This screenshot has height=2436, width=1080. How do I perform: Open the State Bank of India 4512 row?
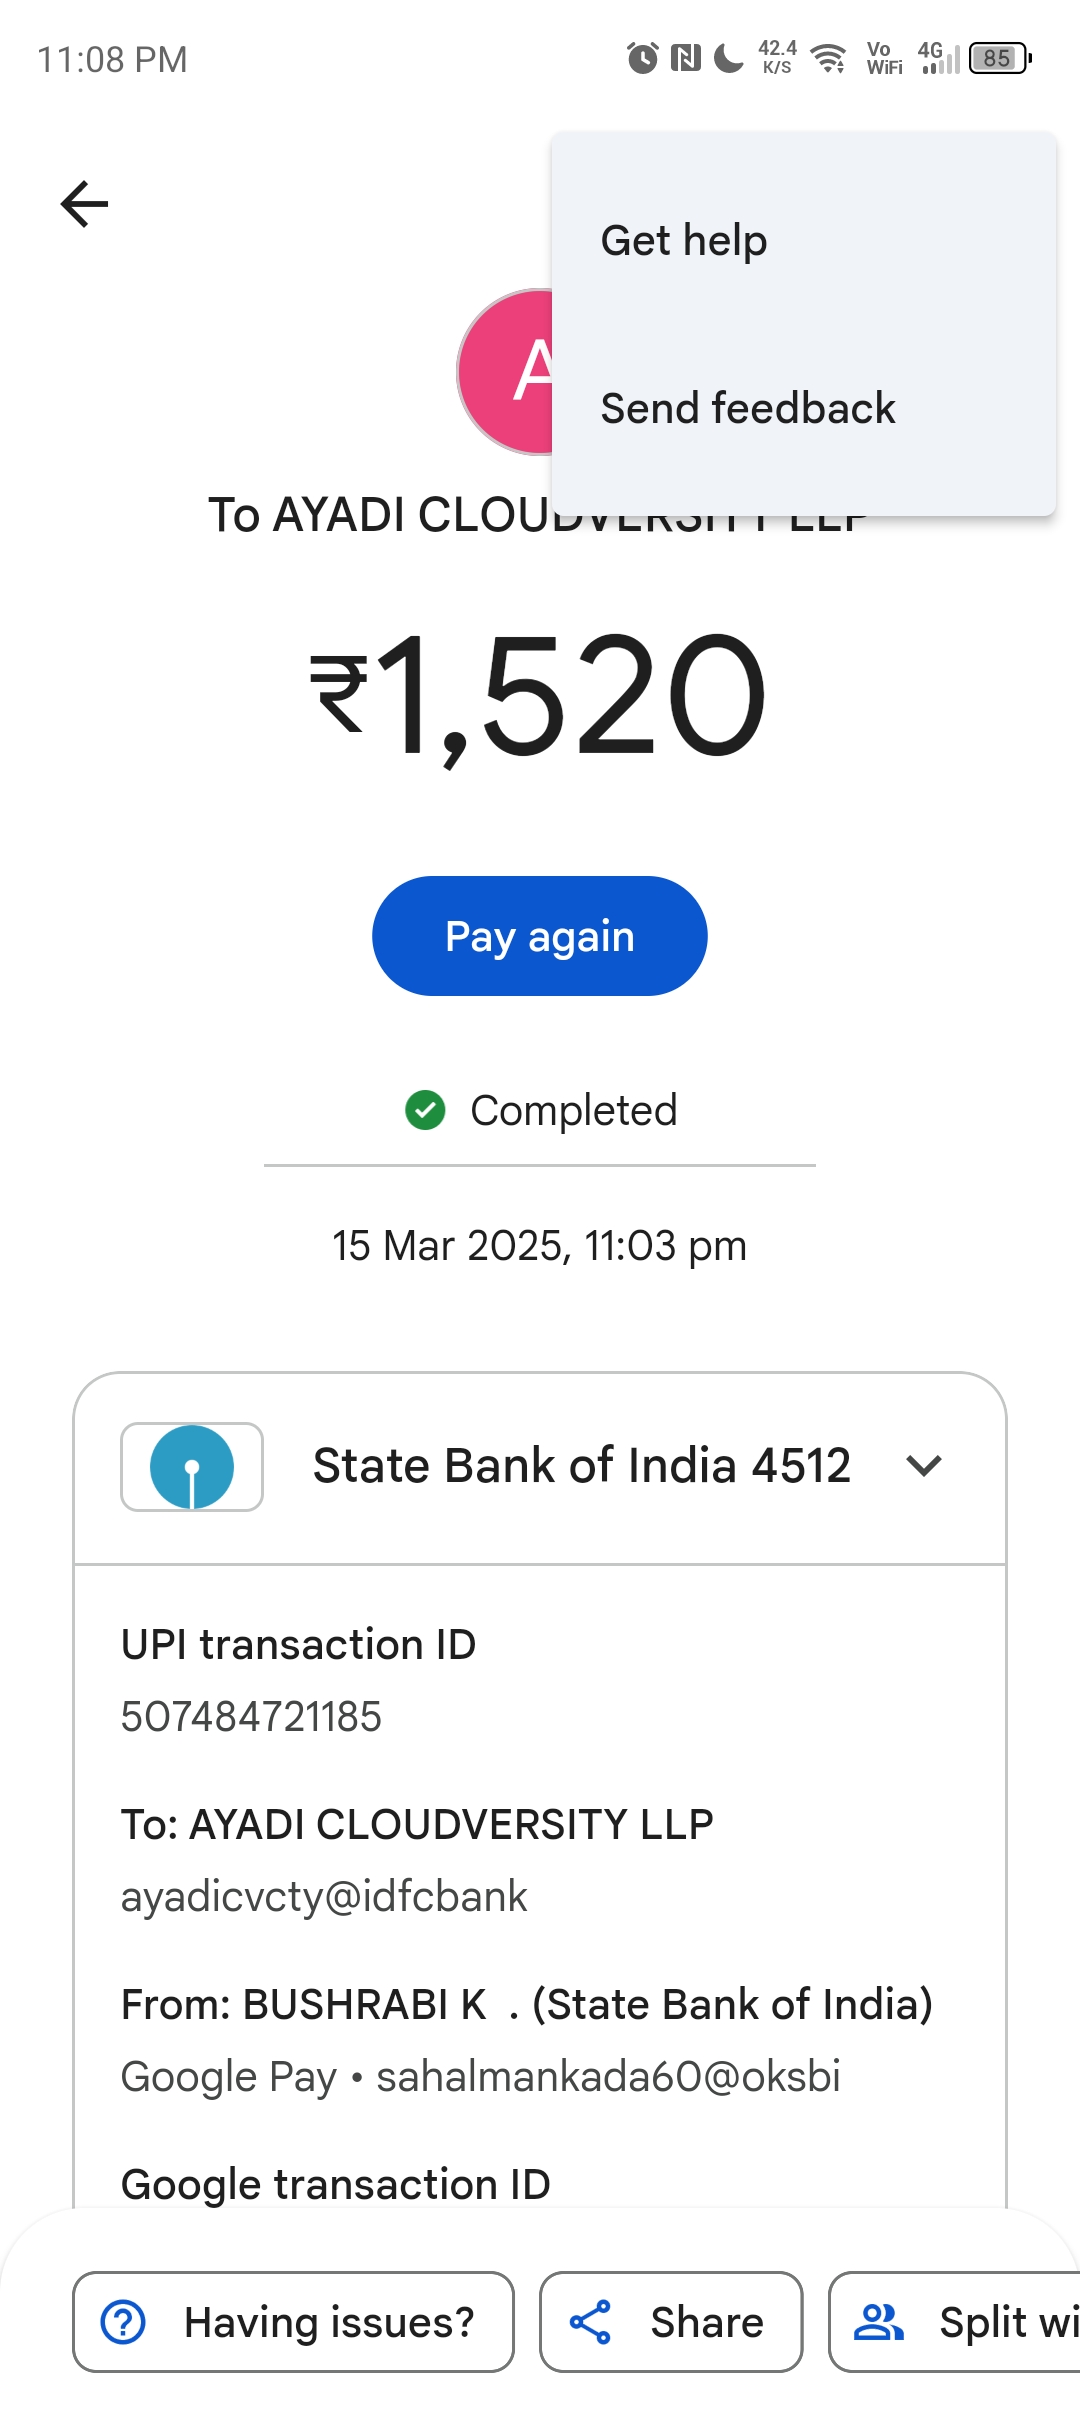click(x=581, y=1466)
